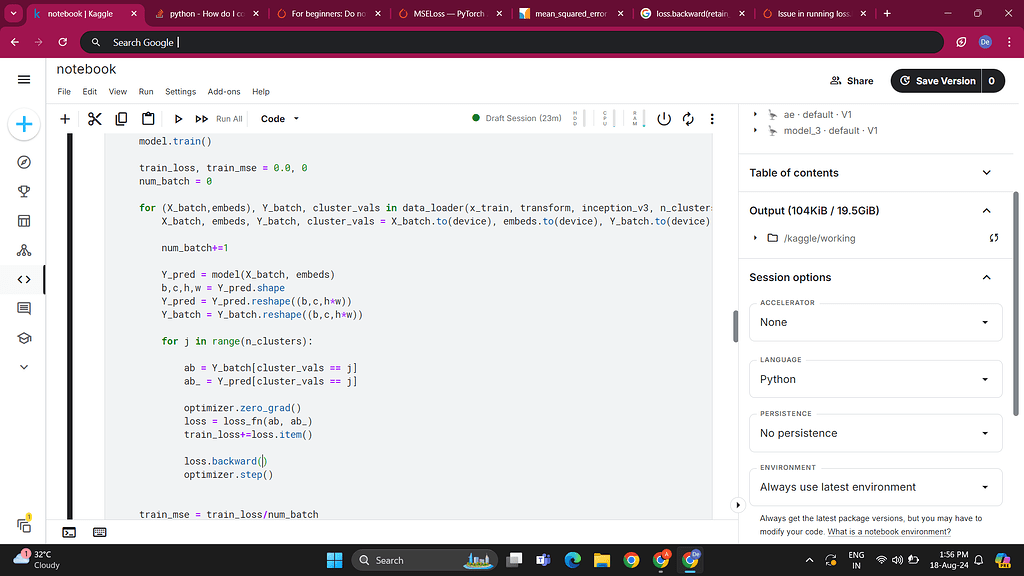Add a new cell with plus icon
Screen dimensions: 1024x576
coord(65,119)
